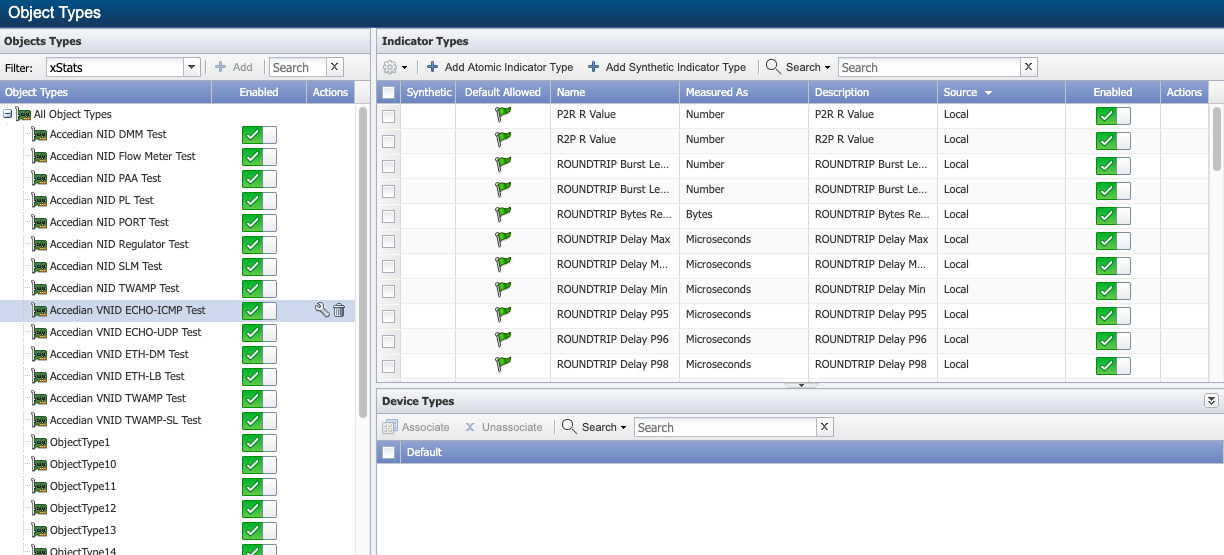
Task: Check the box for ROUNDTRIP Delay Min row
Action: pyautogui.click(x=388, y=291)
